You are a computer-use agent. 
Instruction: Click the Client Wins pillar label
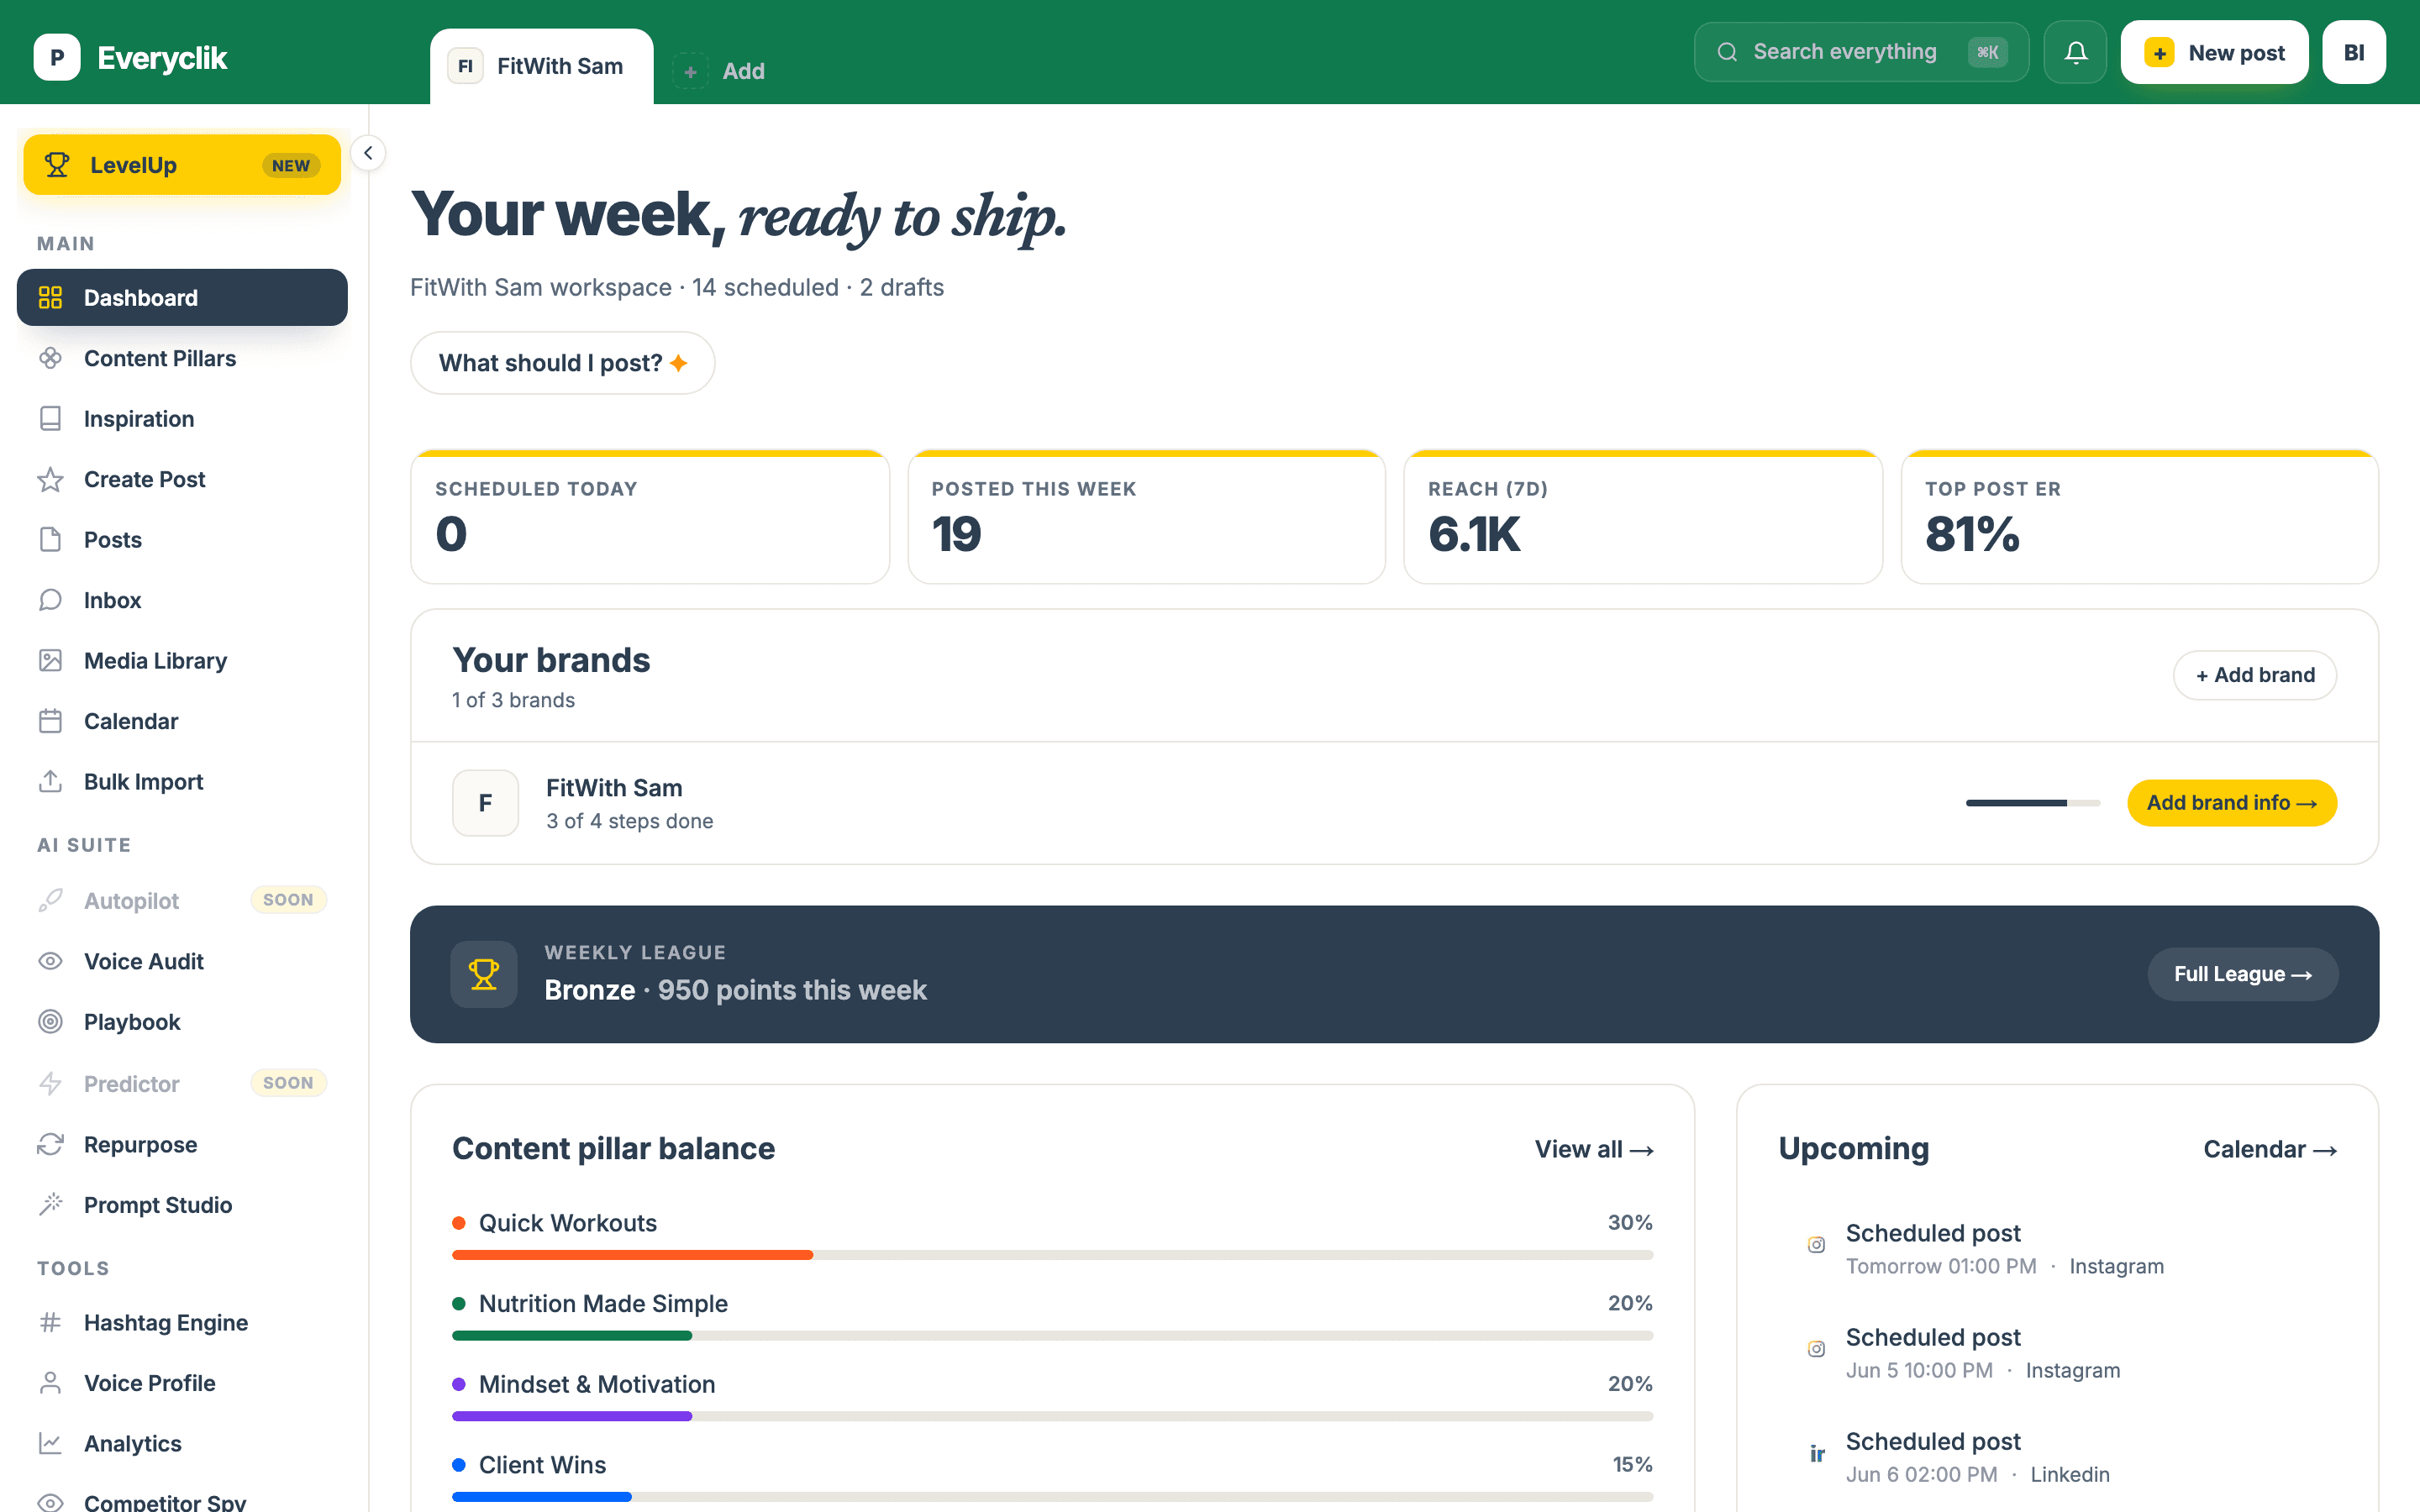click(x=542, y=1465)
